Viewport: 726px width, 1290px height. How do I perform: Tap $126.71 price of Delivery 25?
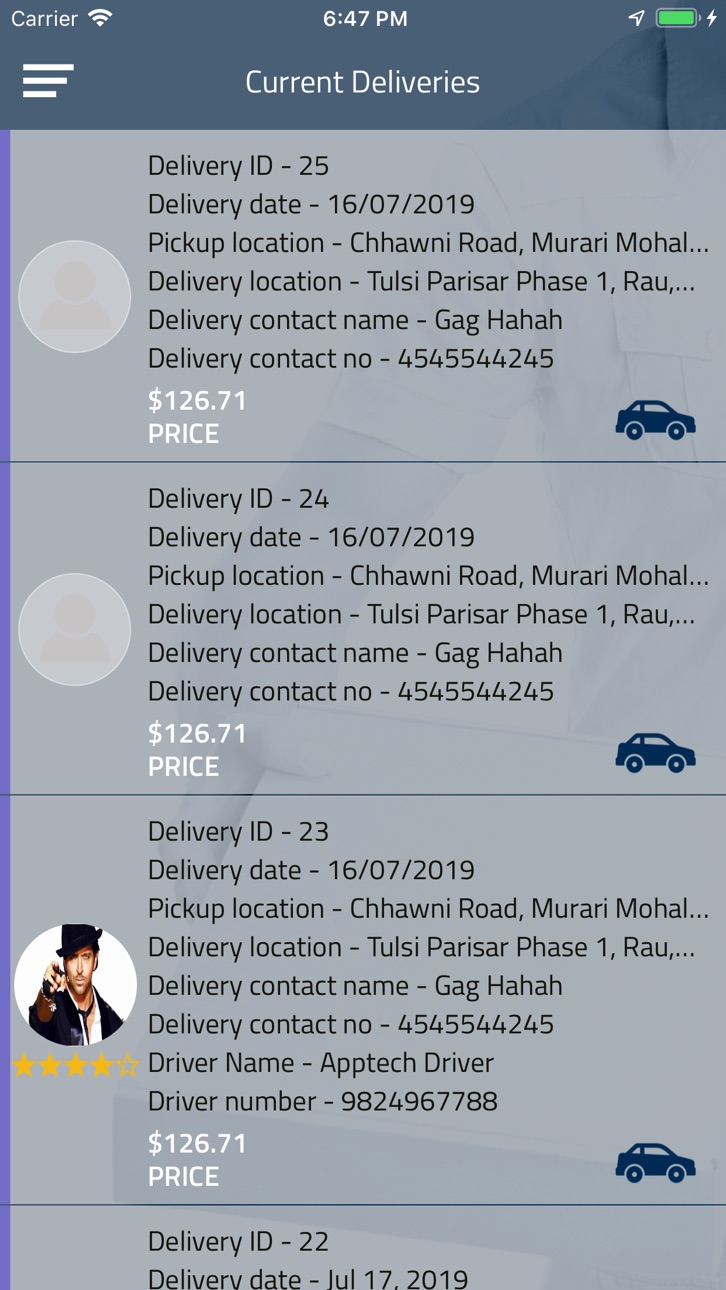tap(197, 400)
